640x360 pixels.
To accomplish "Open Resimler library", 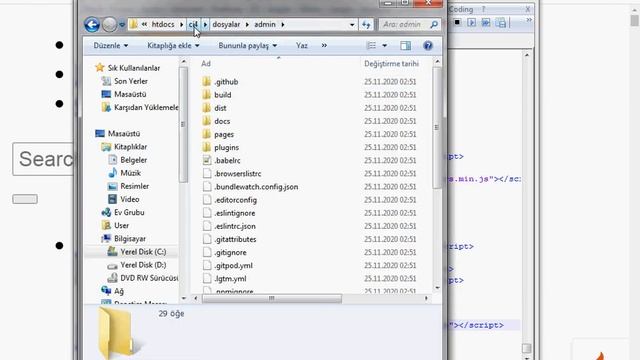I will [134, 186].
